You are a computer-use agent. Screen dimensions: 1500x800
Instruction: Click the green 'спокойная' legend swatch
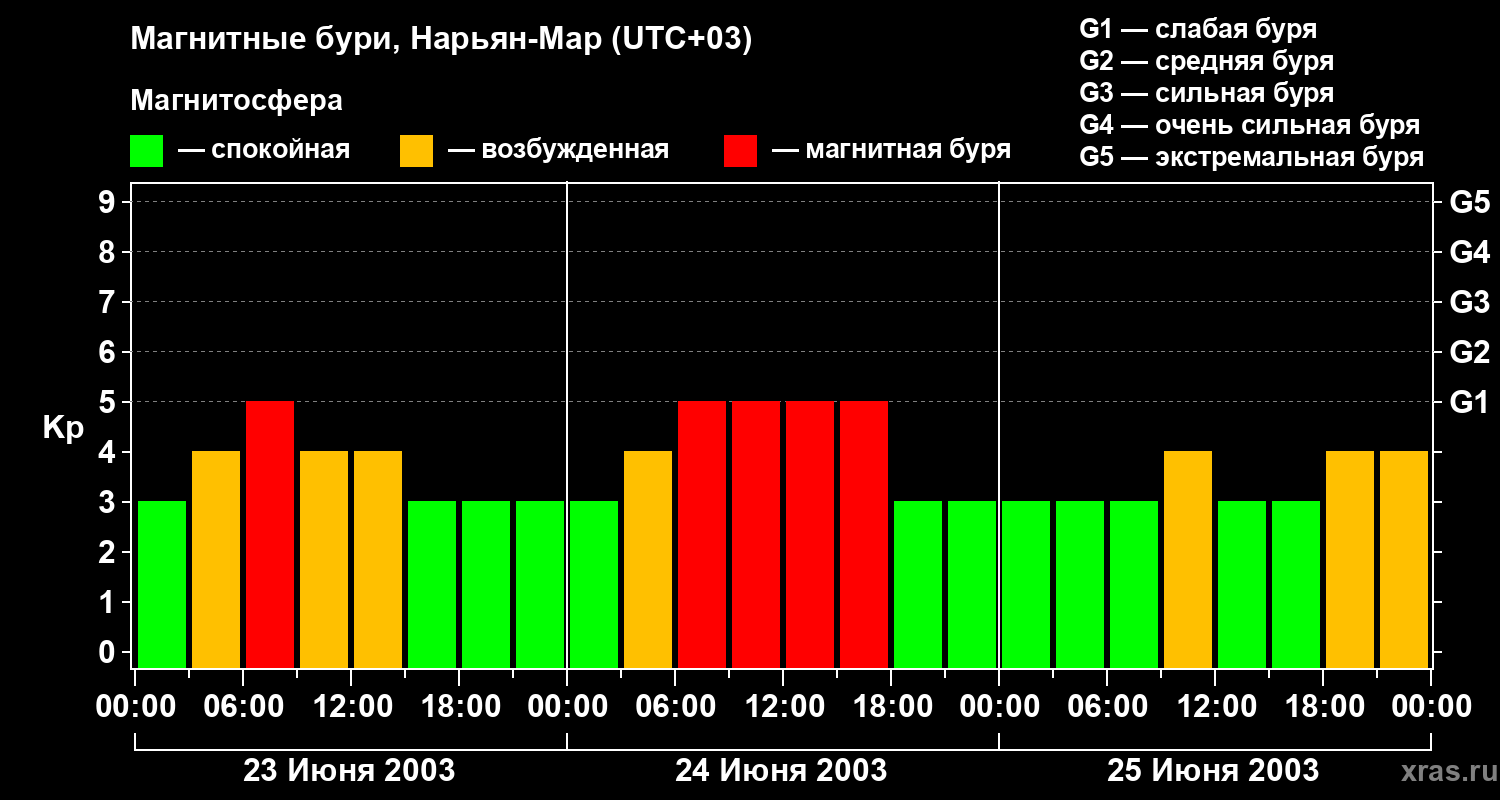point(146,151)
